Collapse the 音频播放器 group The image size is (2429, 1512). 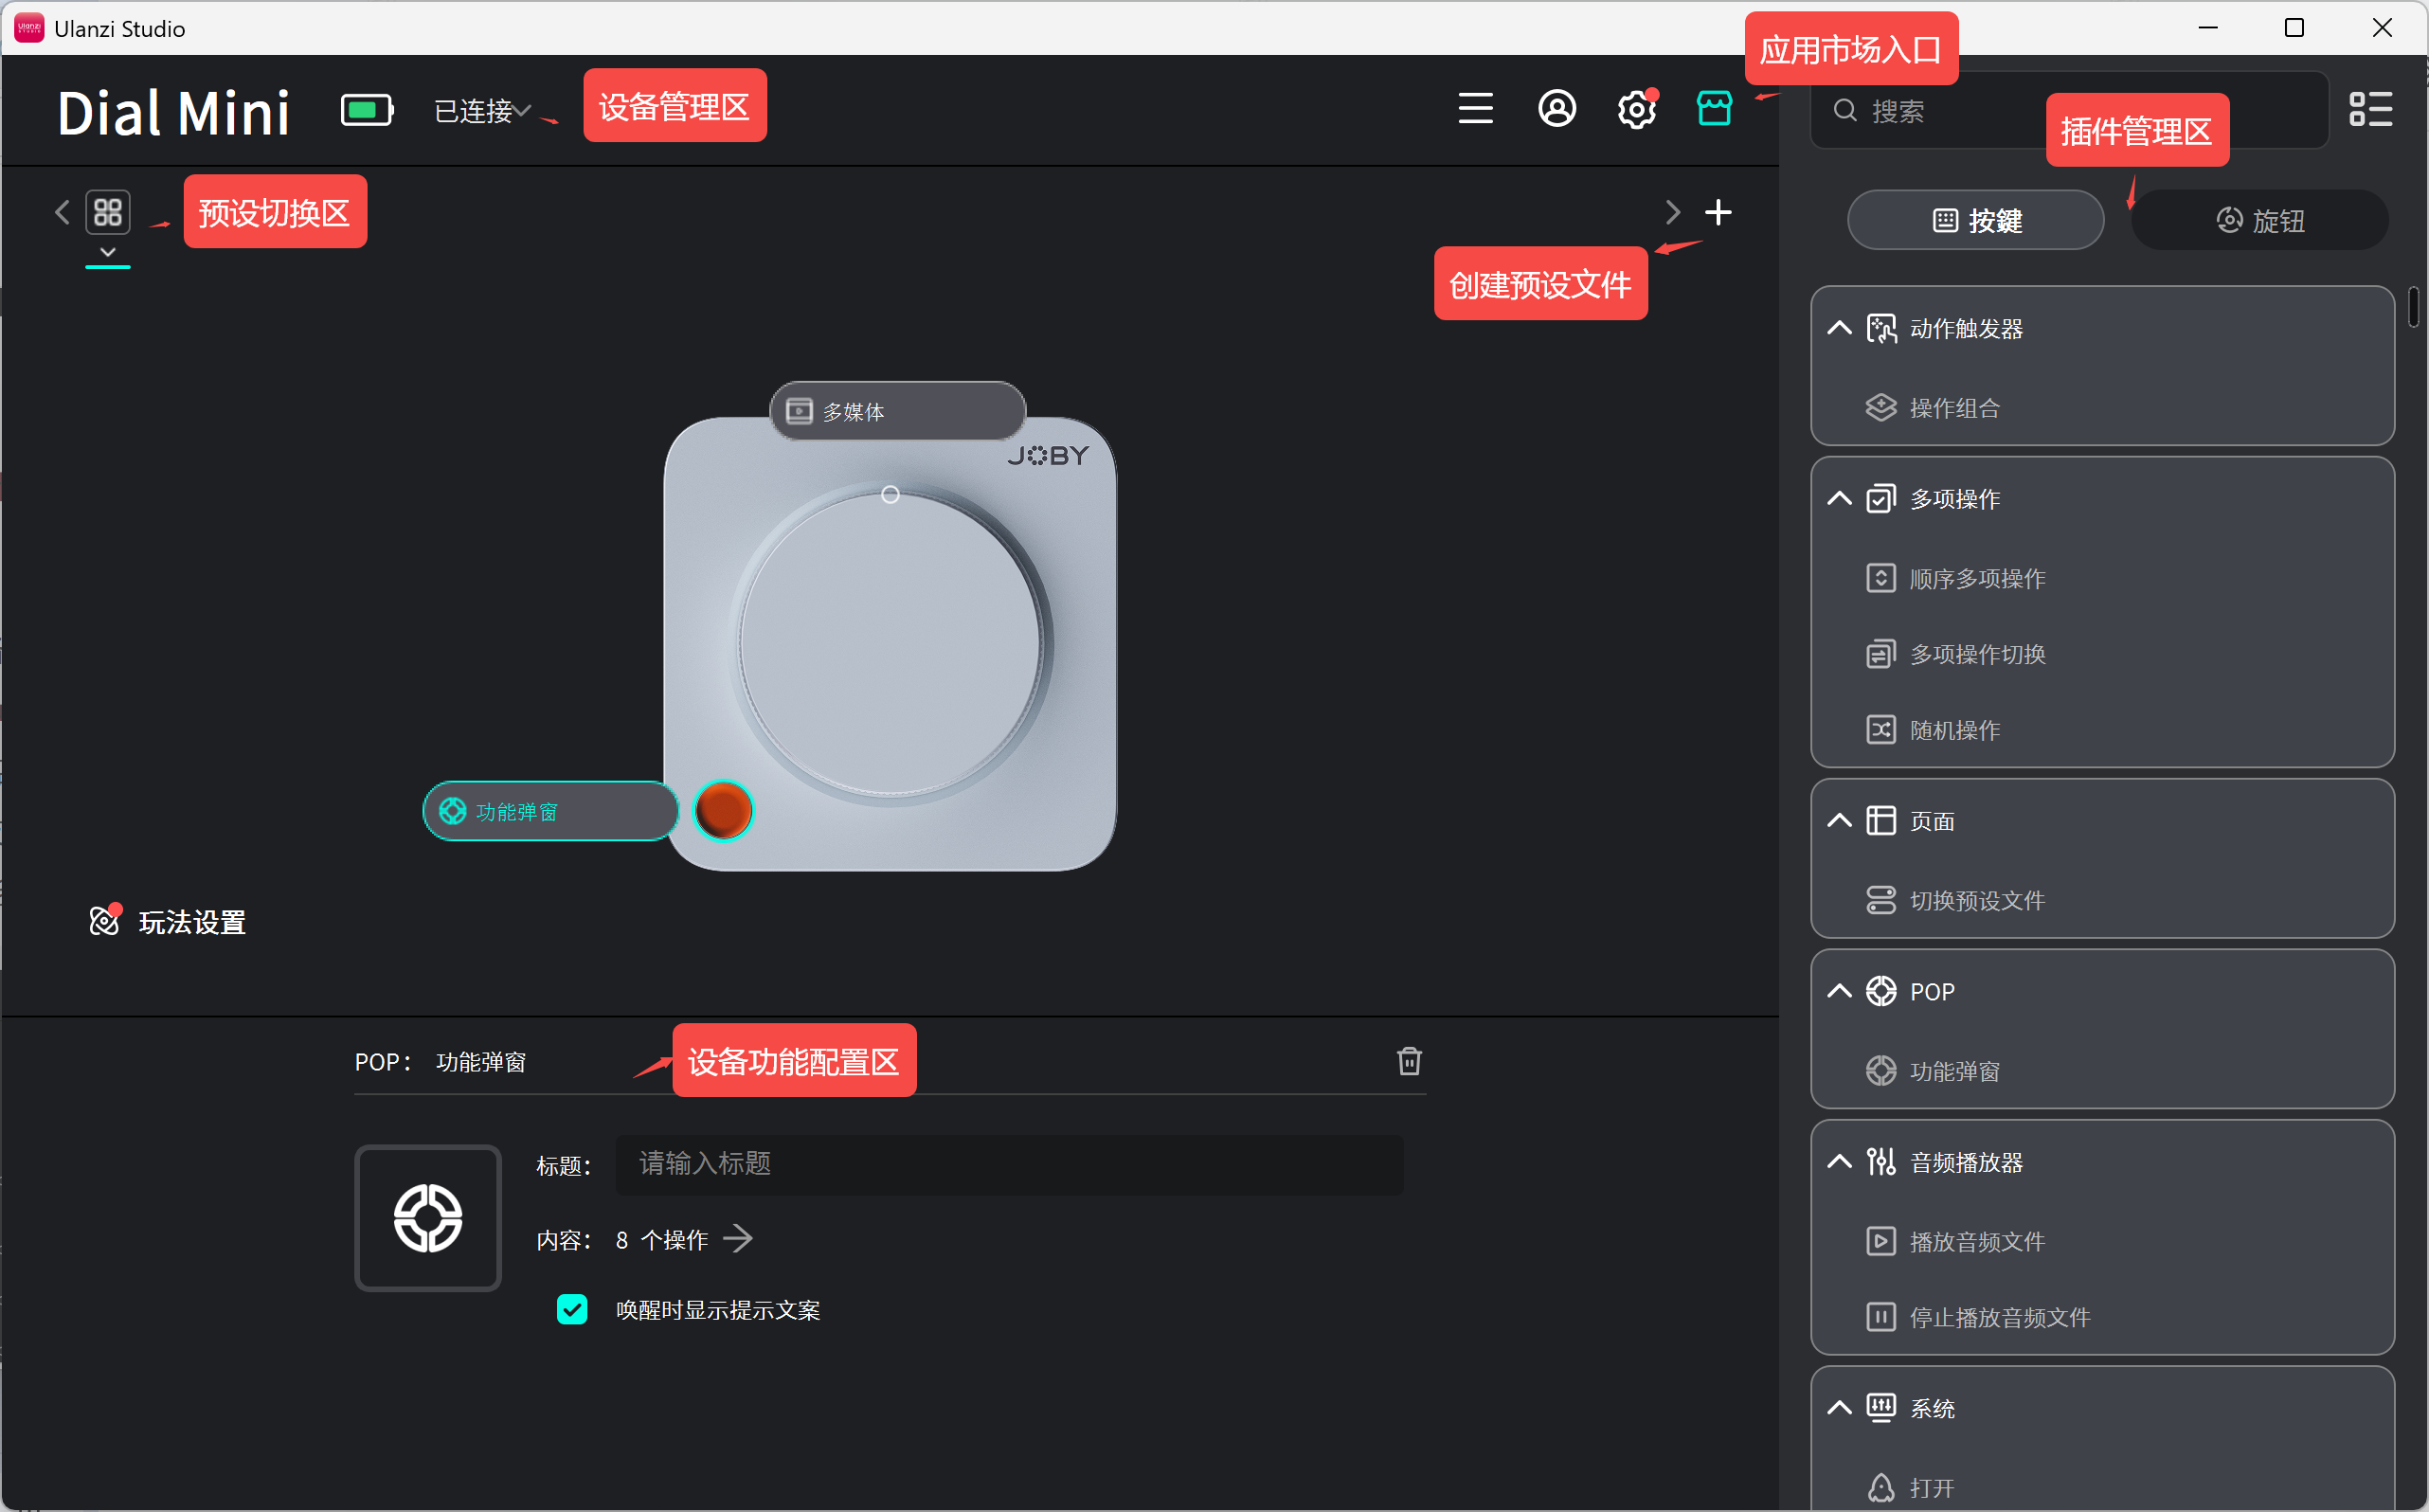(1839, 1161)
